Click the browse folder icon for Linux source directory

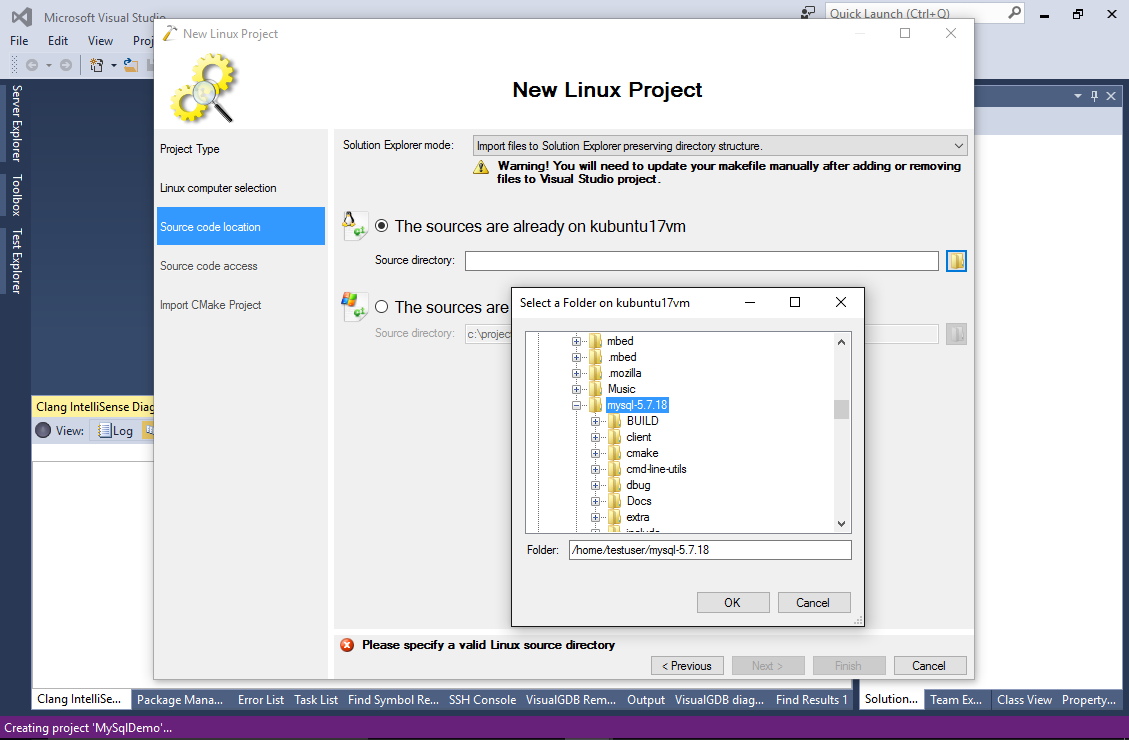point(956,261)
